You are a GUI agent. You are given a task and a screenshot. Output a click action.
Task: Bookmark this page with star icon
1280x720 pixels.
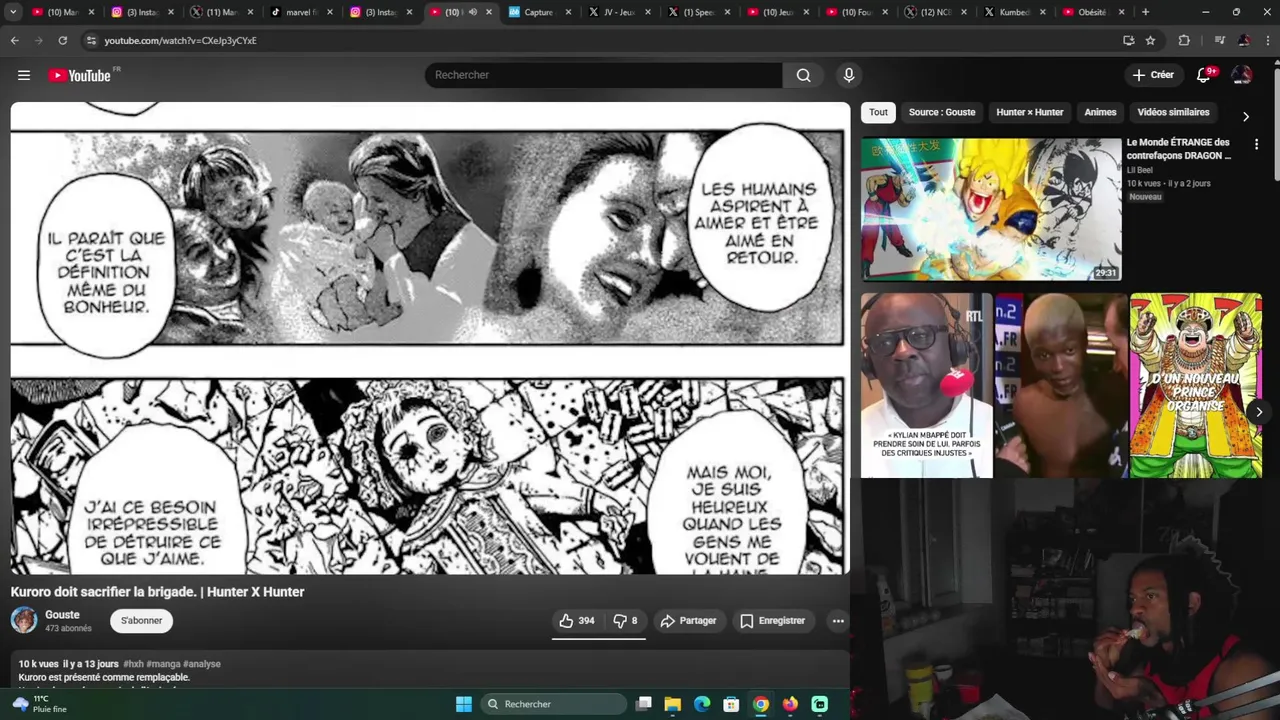coord(1151,40)
